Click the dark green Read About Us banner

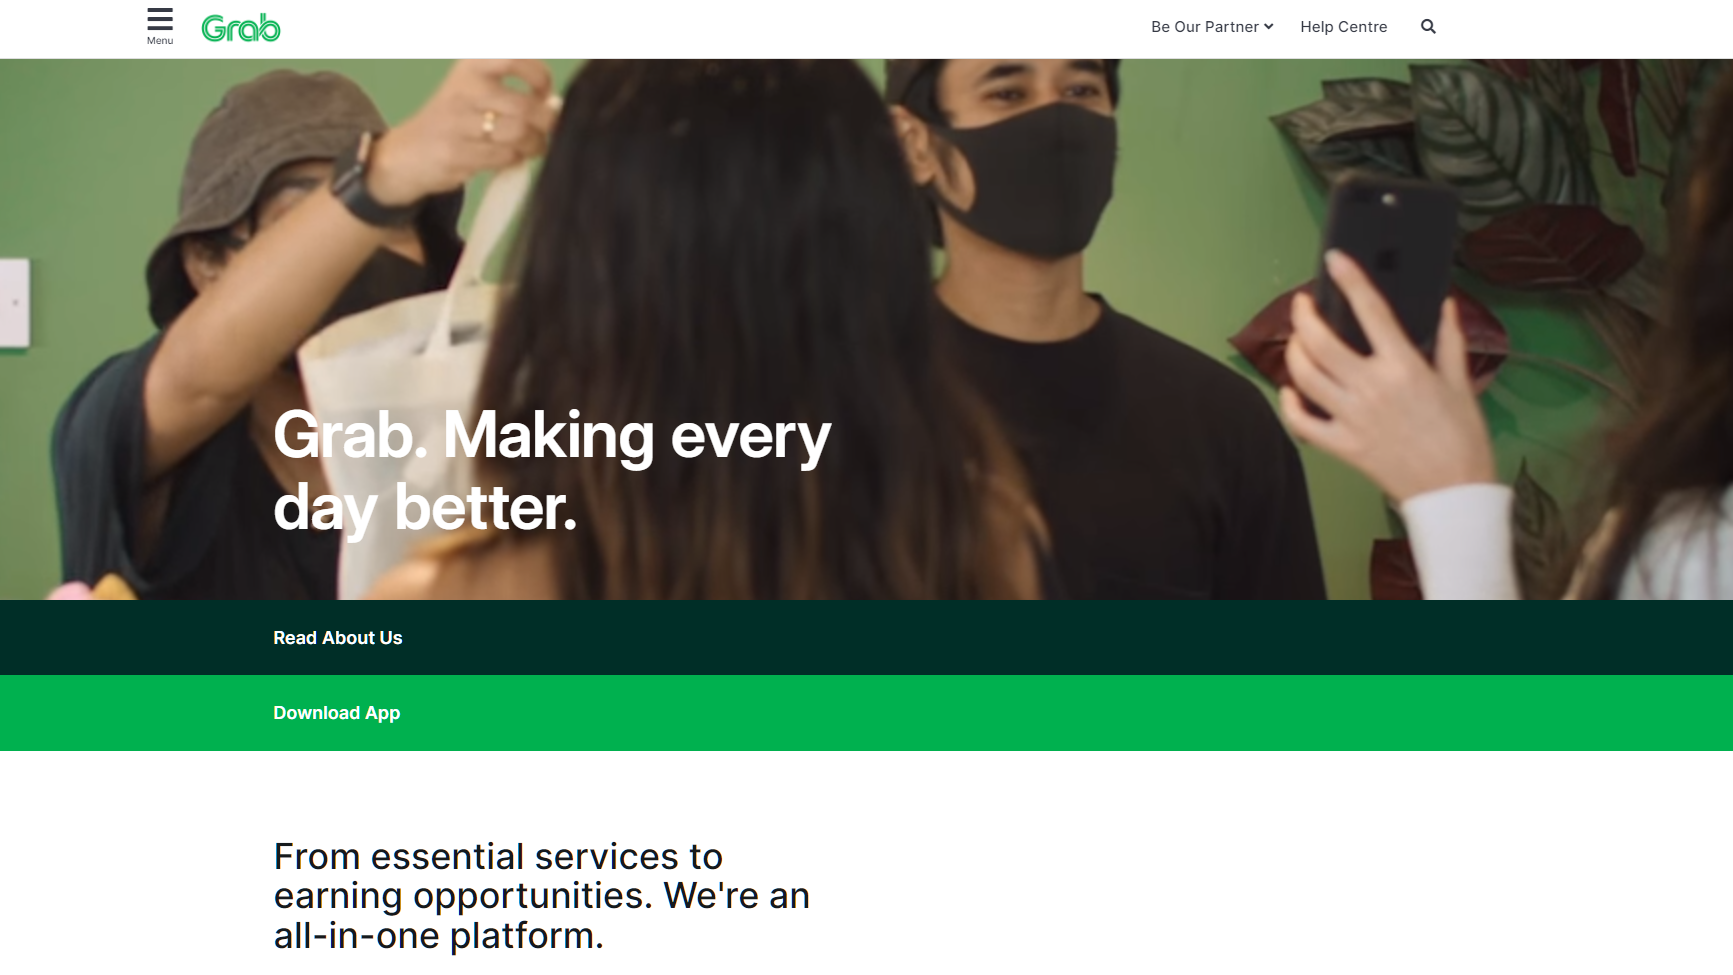click(x=866, y=638)
